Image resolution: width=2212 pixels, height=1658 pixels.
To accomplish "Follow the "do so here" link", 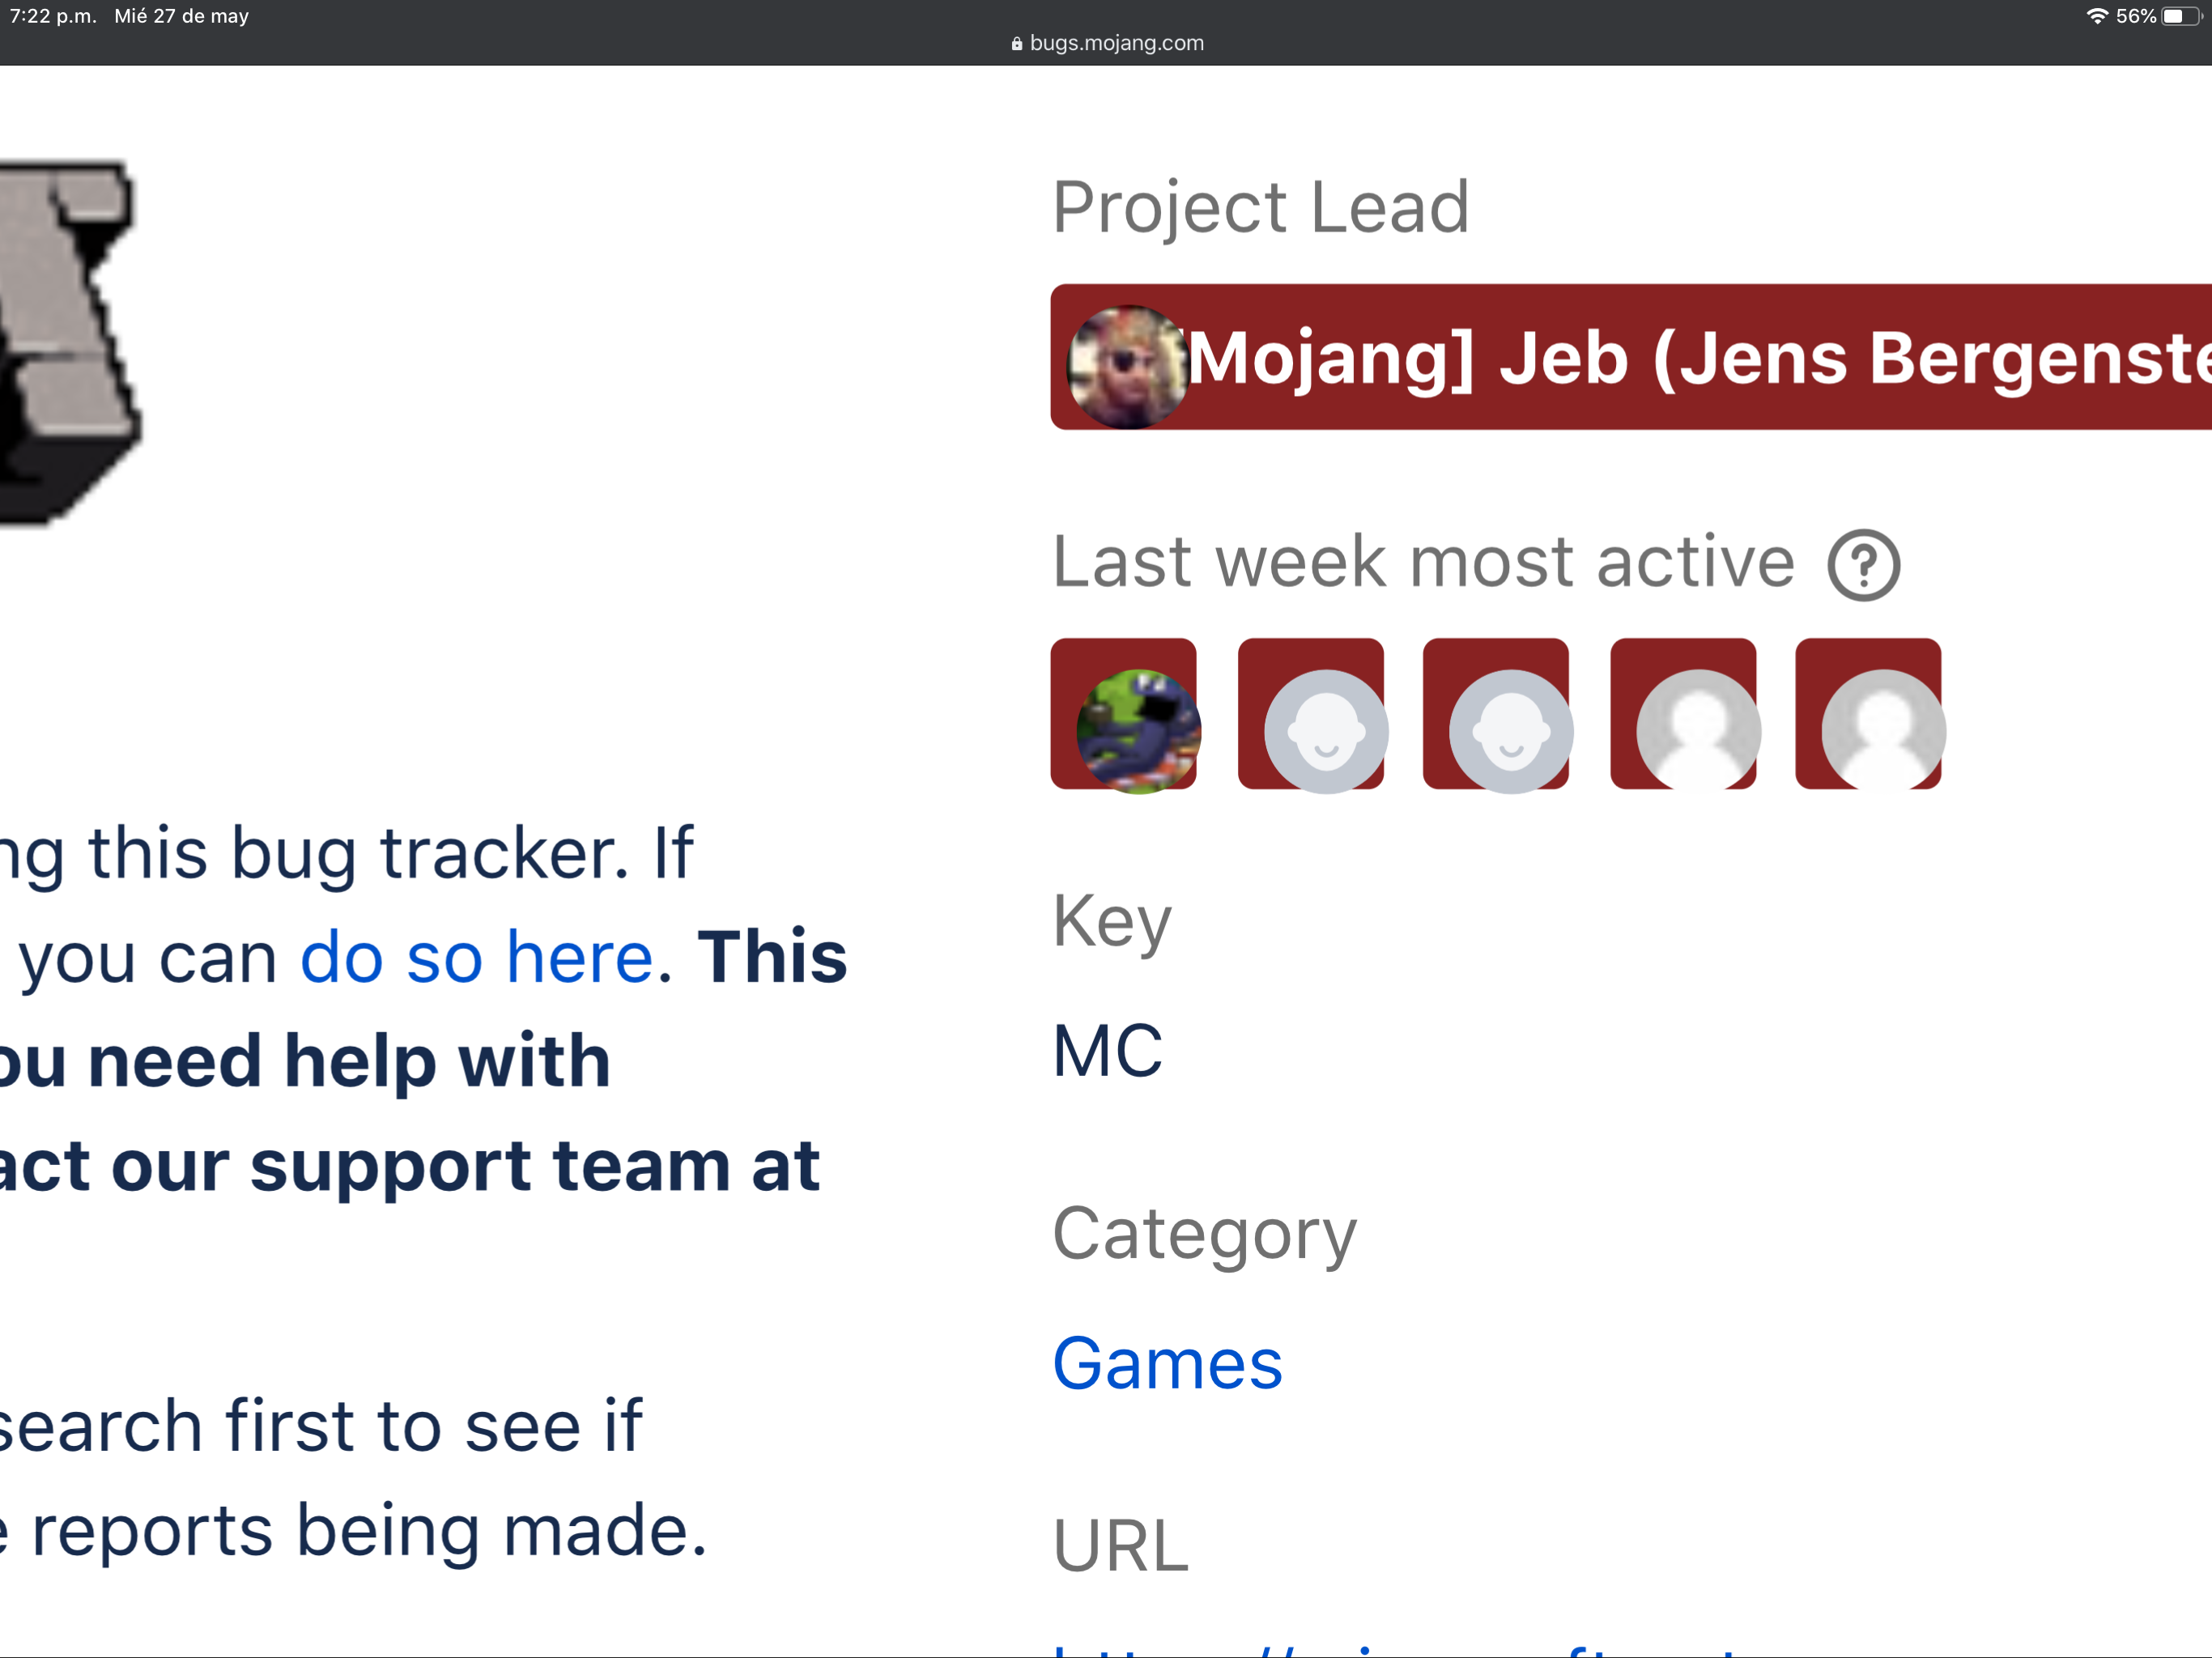I will [x=476, y=957].
